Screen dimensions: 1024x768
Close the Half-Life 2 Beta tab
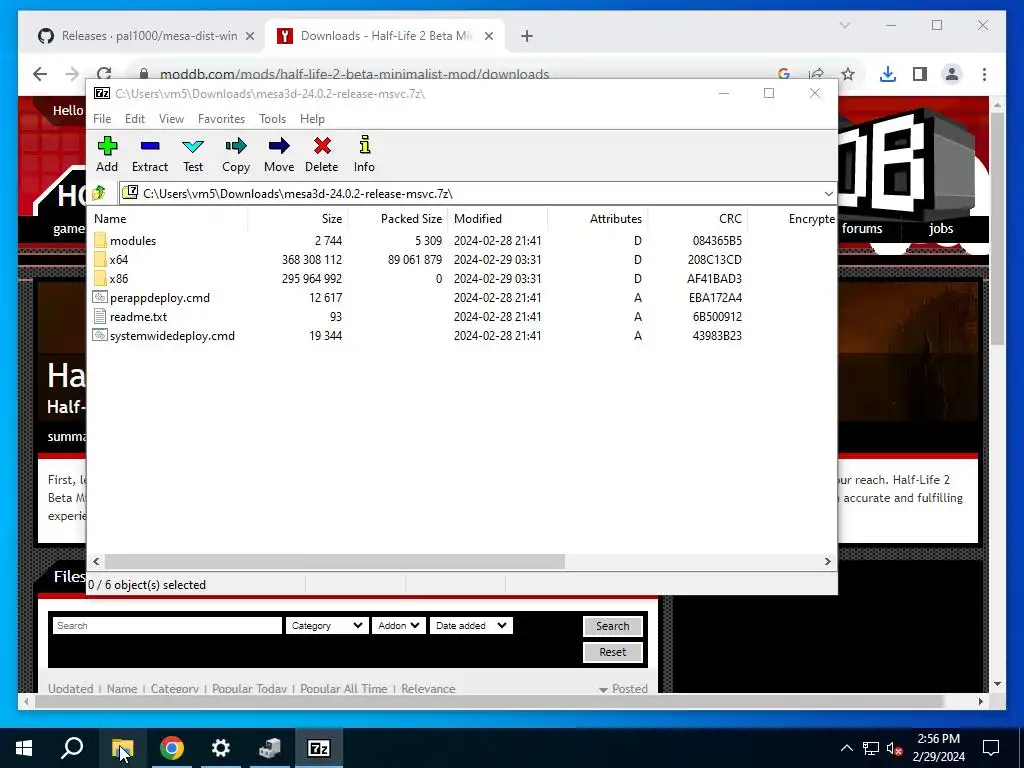488,37
